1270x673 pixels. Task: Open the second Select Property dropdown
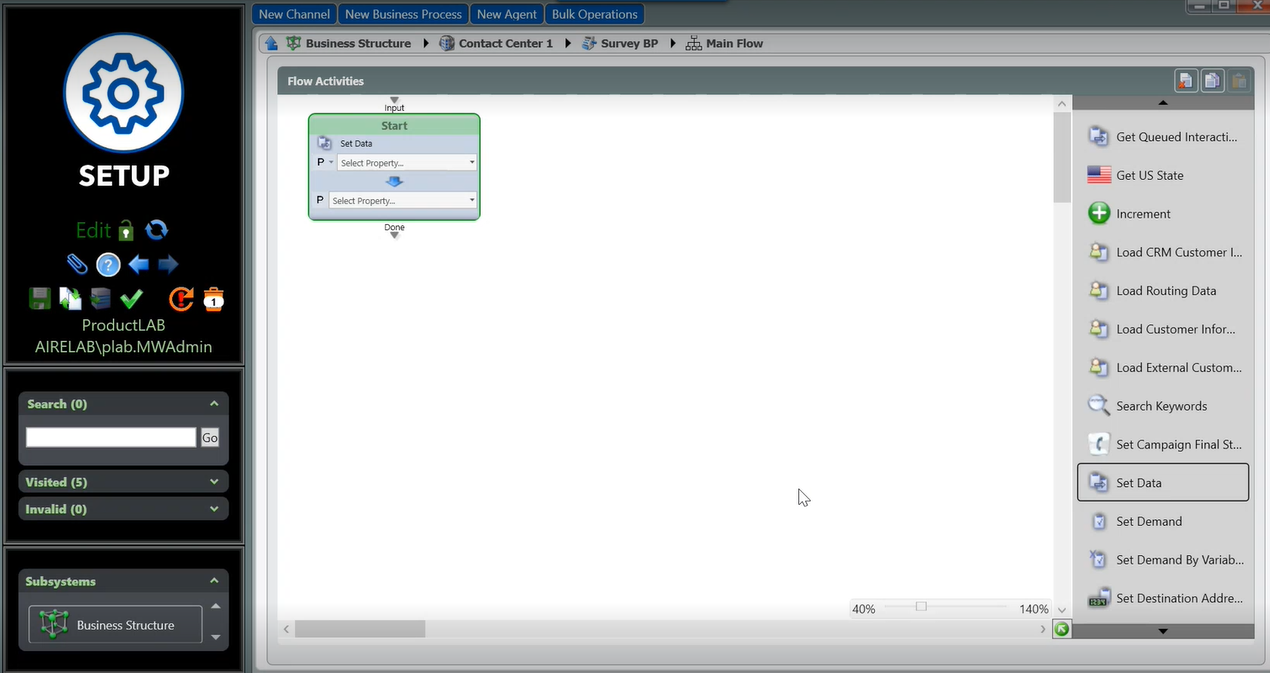[402, 201]
